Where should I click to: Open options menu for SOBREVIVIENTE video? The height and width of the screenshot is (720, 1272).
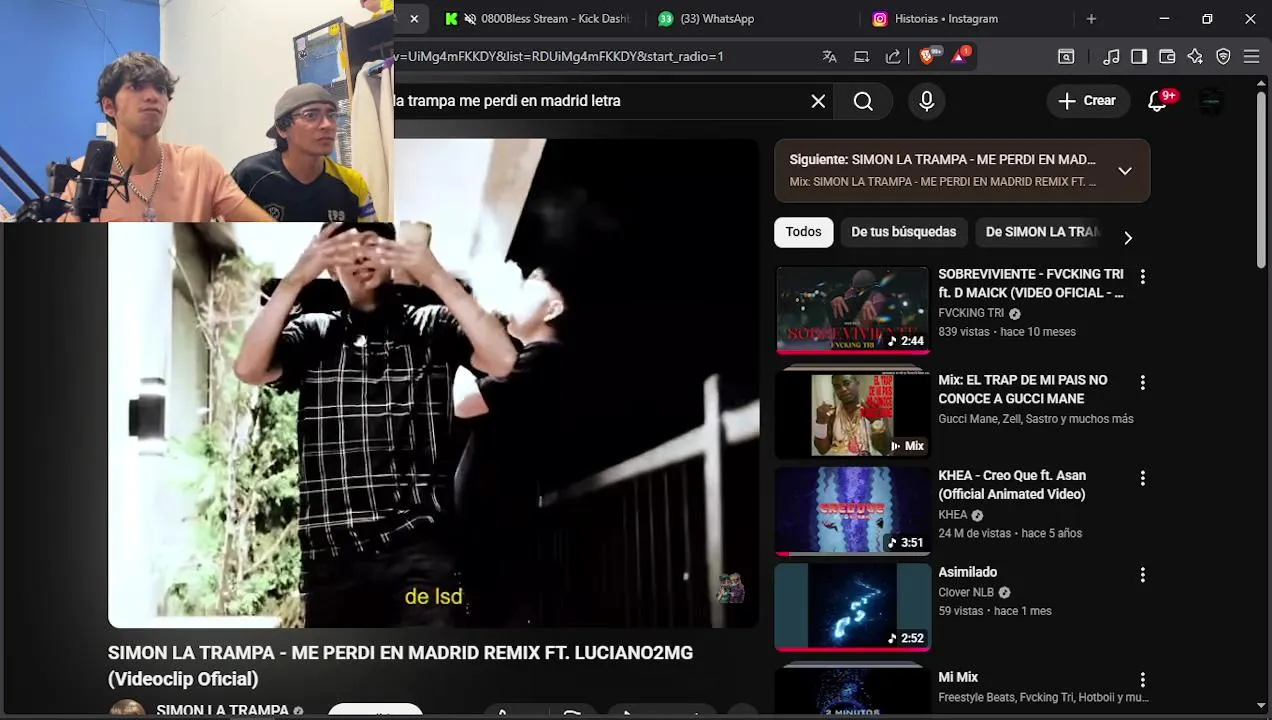[1143, 277]
